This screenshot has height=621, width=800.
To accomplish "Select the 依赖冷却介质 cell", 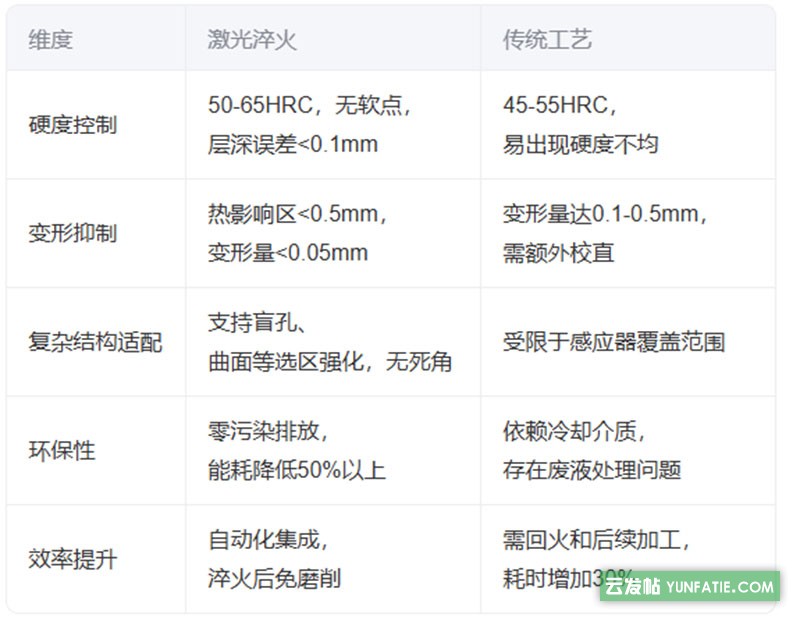I will 575,450.
